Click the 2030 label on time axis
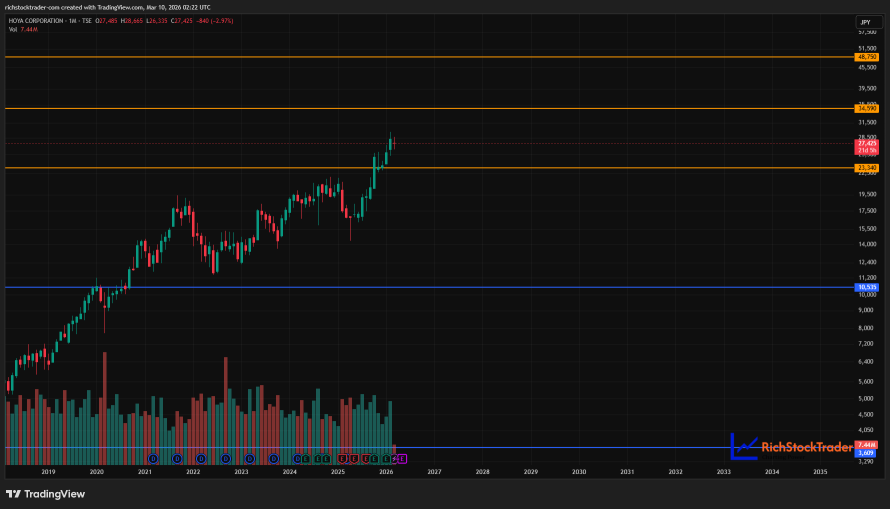890x509 pixels. point(579,472)
